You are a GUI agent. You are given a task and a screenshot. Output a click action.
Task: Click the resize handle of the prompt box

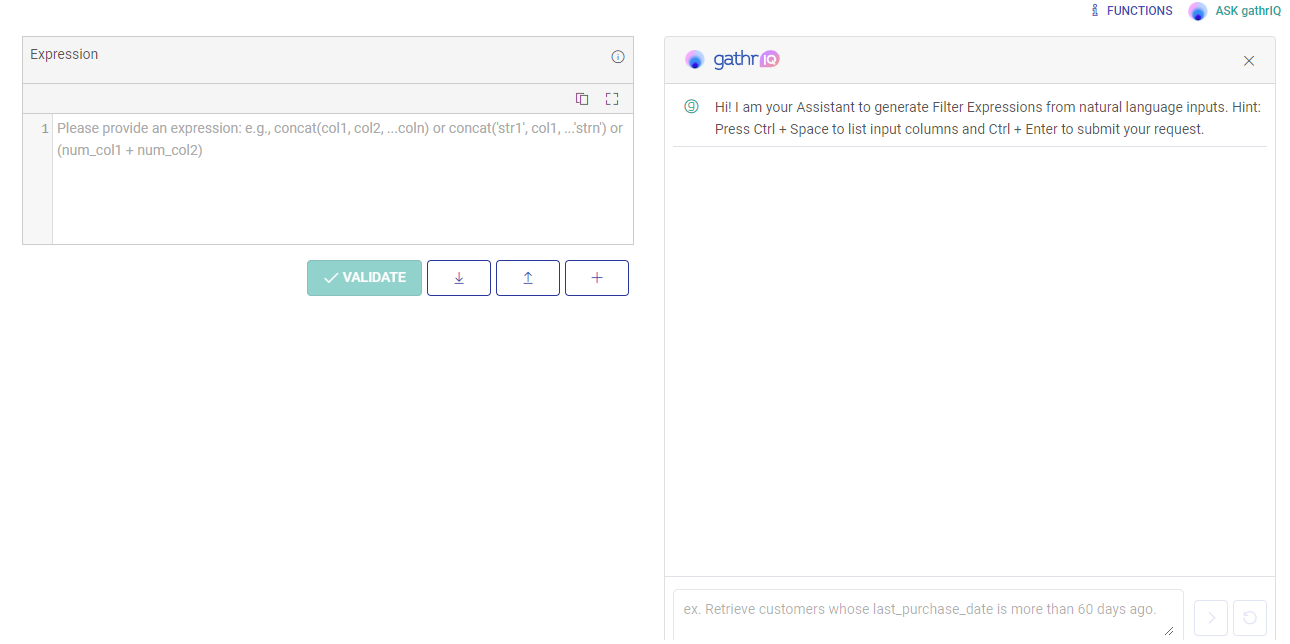pos(1169,631)
